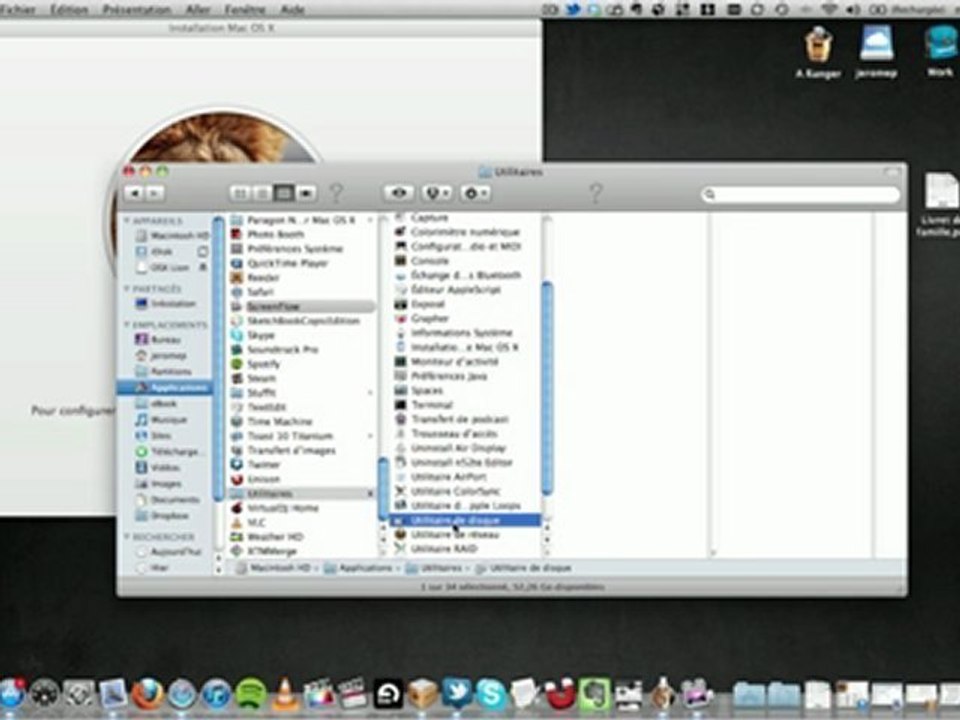Screen dimensions: 960x720
Task: Eject OSX Lion volume in sidebar
Action: point(203,268)
